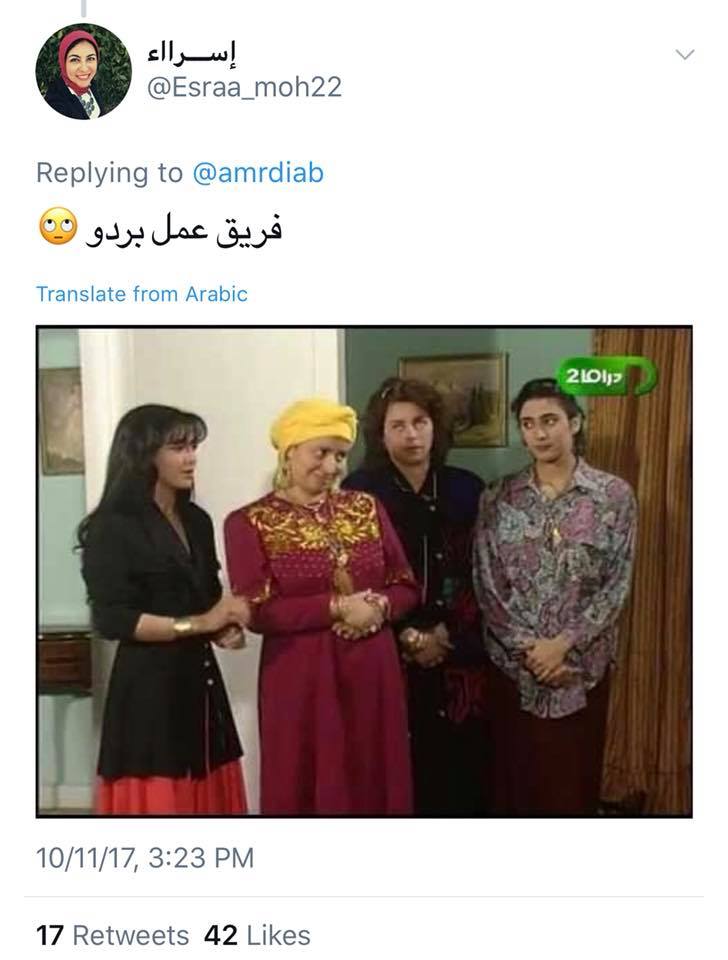Screen dimensions: 728x960
Task: Click Translate from Arabic
Action: (x=141, y=294)
